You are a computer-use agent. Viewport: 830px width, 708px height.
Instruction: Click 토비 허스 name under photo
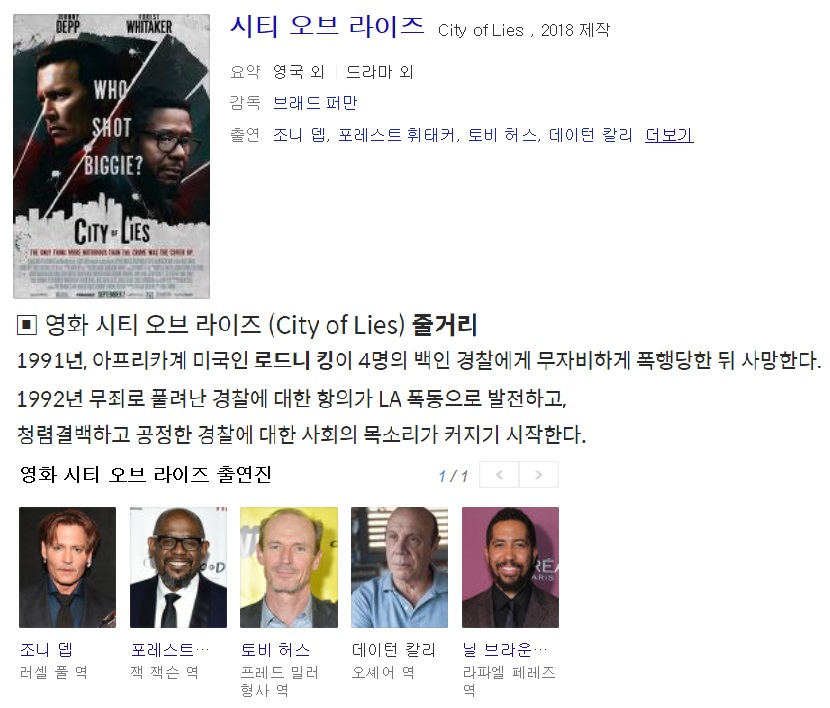point(275,649)
